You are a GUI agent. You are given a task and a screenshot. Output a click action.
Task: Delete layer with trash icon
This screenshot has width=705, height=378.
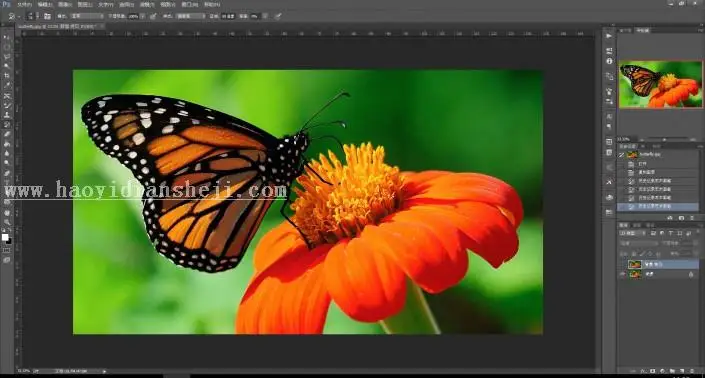(692, 371)
